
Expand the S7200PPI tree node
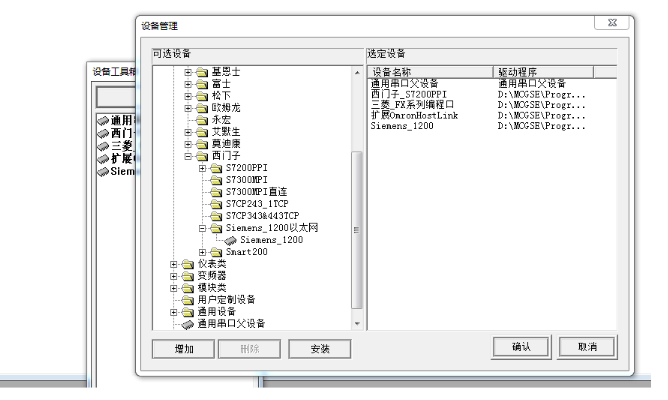tap(203, 167)
